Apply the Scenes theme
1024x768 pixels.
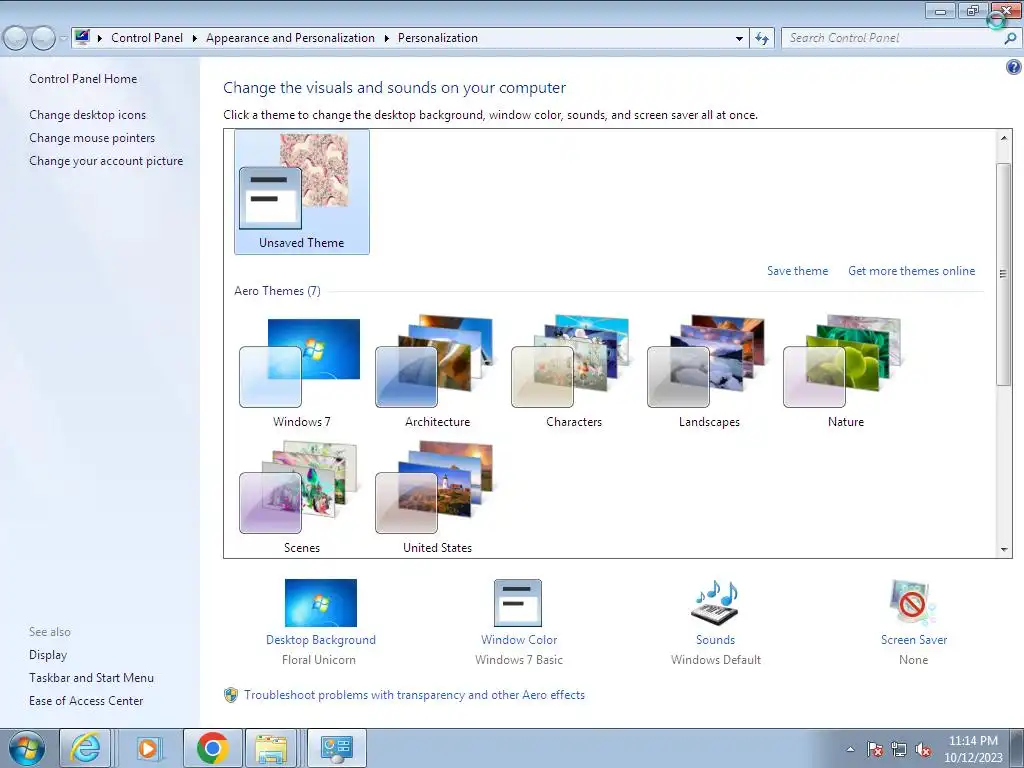coord(301,498)
